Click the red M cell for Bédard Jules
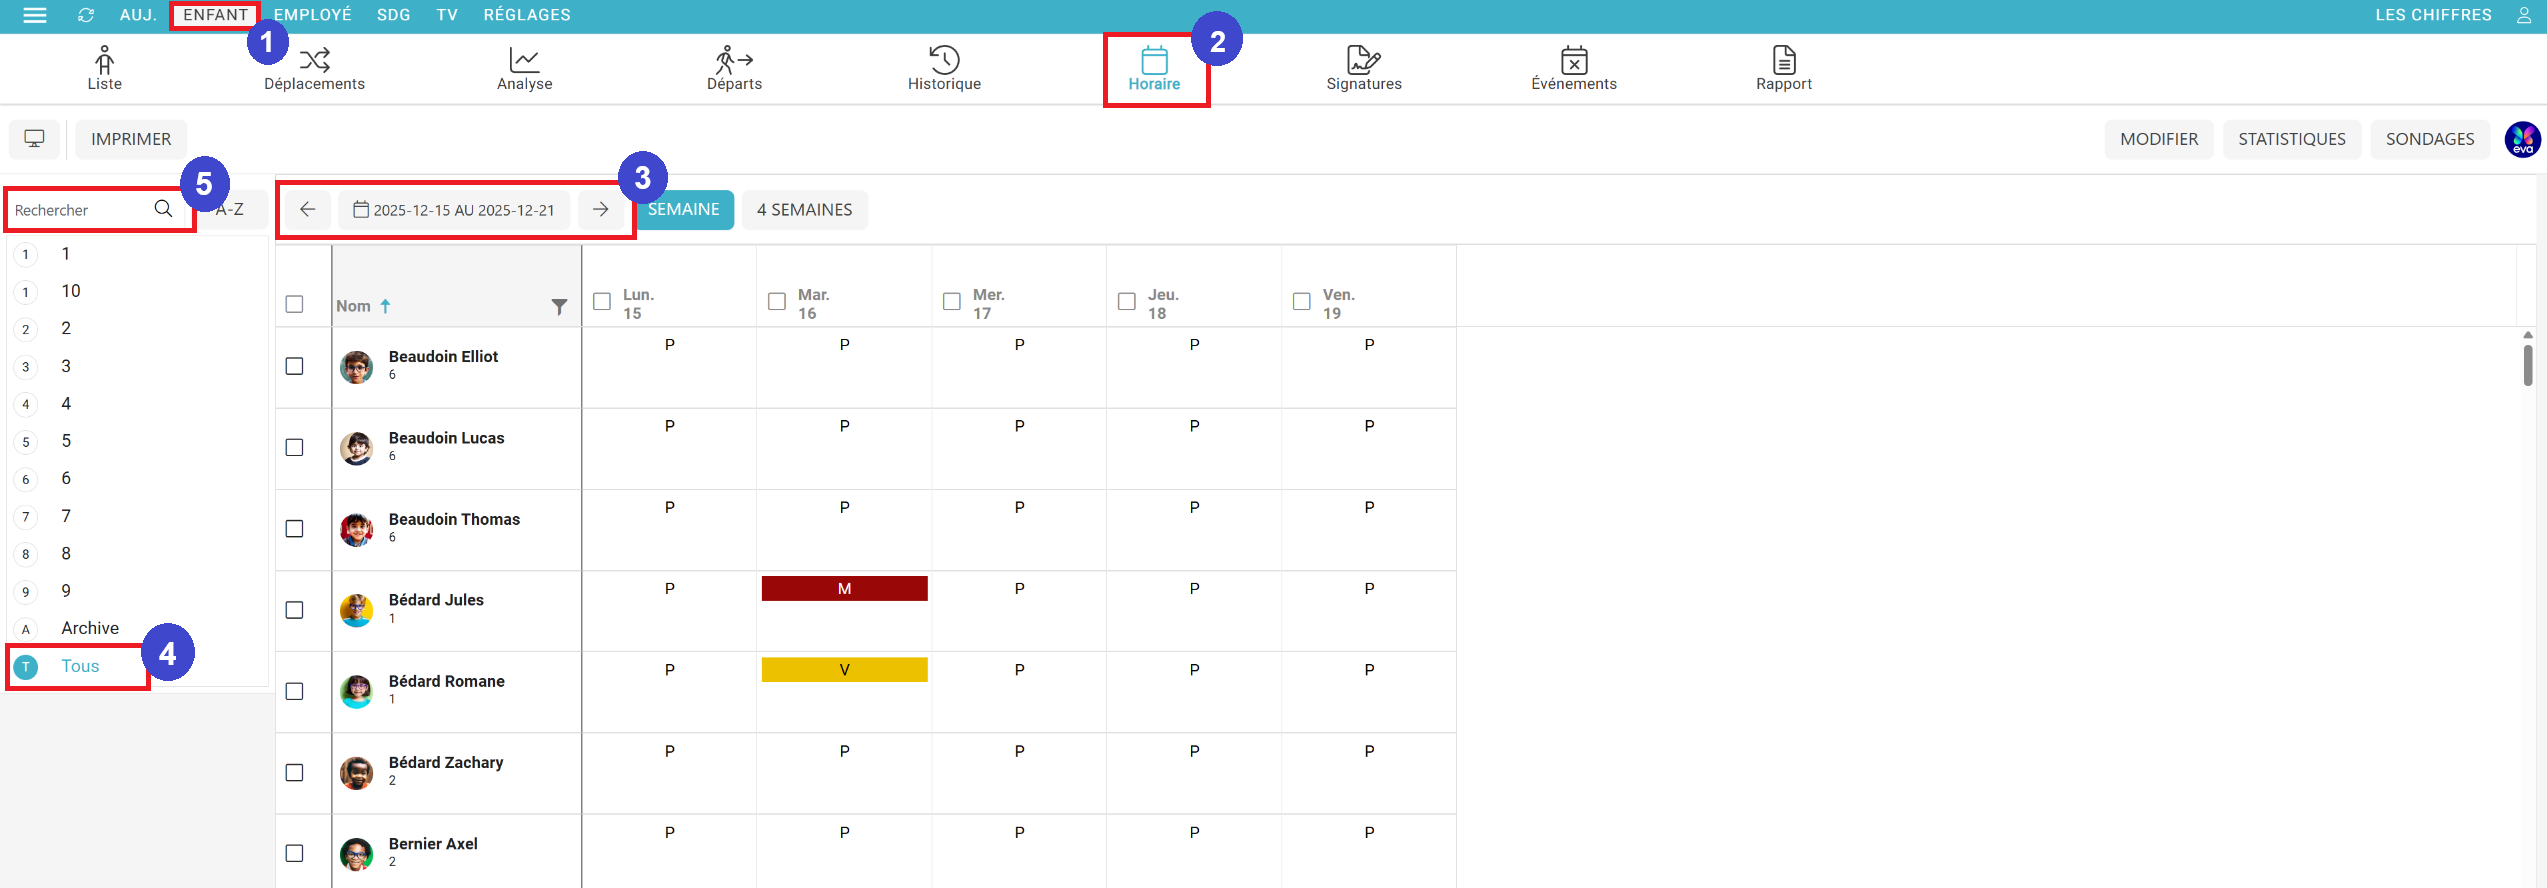Viewport: 2547px width, 888px height. click(x=844, y=589)
